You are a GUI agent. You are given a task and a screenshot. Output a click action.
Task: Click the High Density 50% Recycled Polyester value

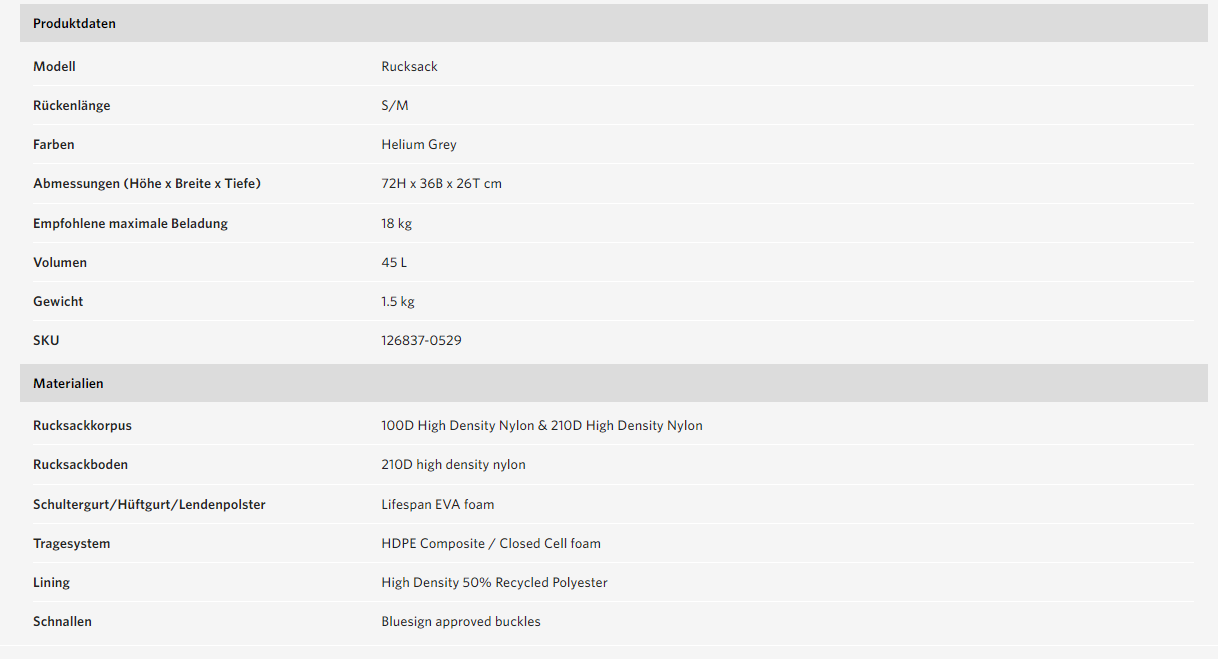[494, 582]
